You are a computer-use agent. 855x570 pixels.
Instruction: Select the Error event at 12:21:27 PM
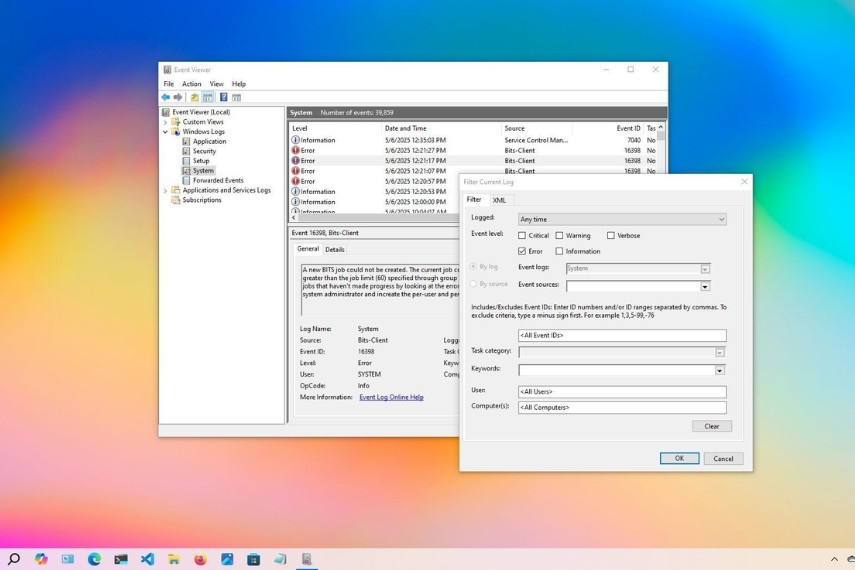pos(473,151)
